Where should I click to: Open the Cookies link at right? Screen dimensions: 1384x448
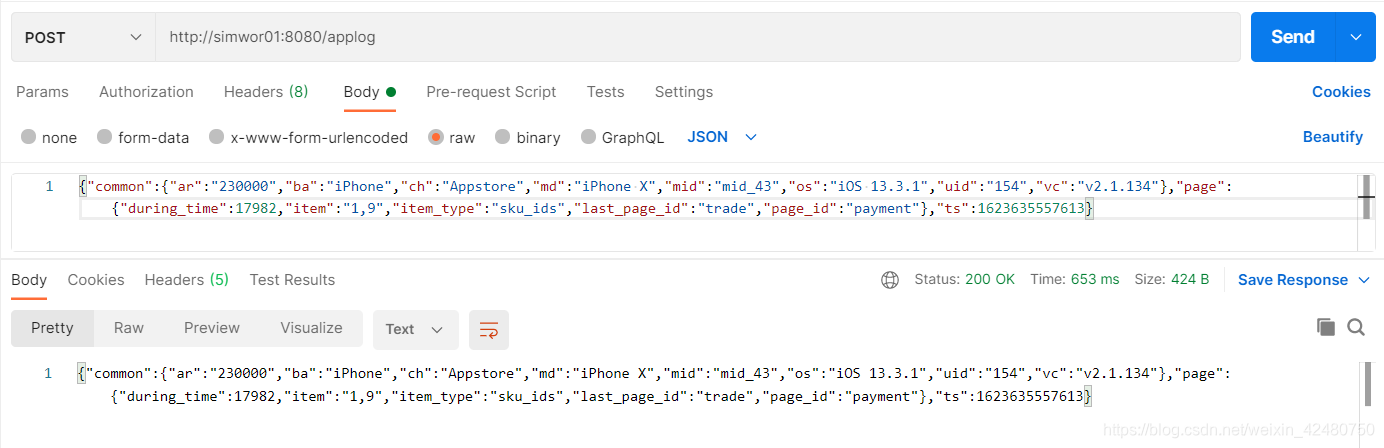[x=1341, y=92]
